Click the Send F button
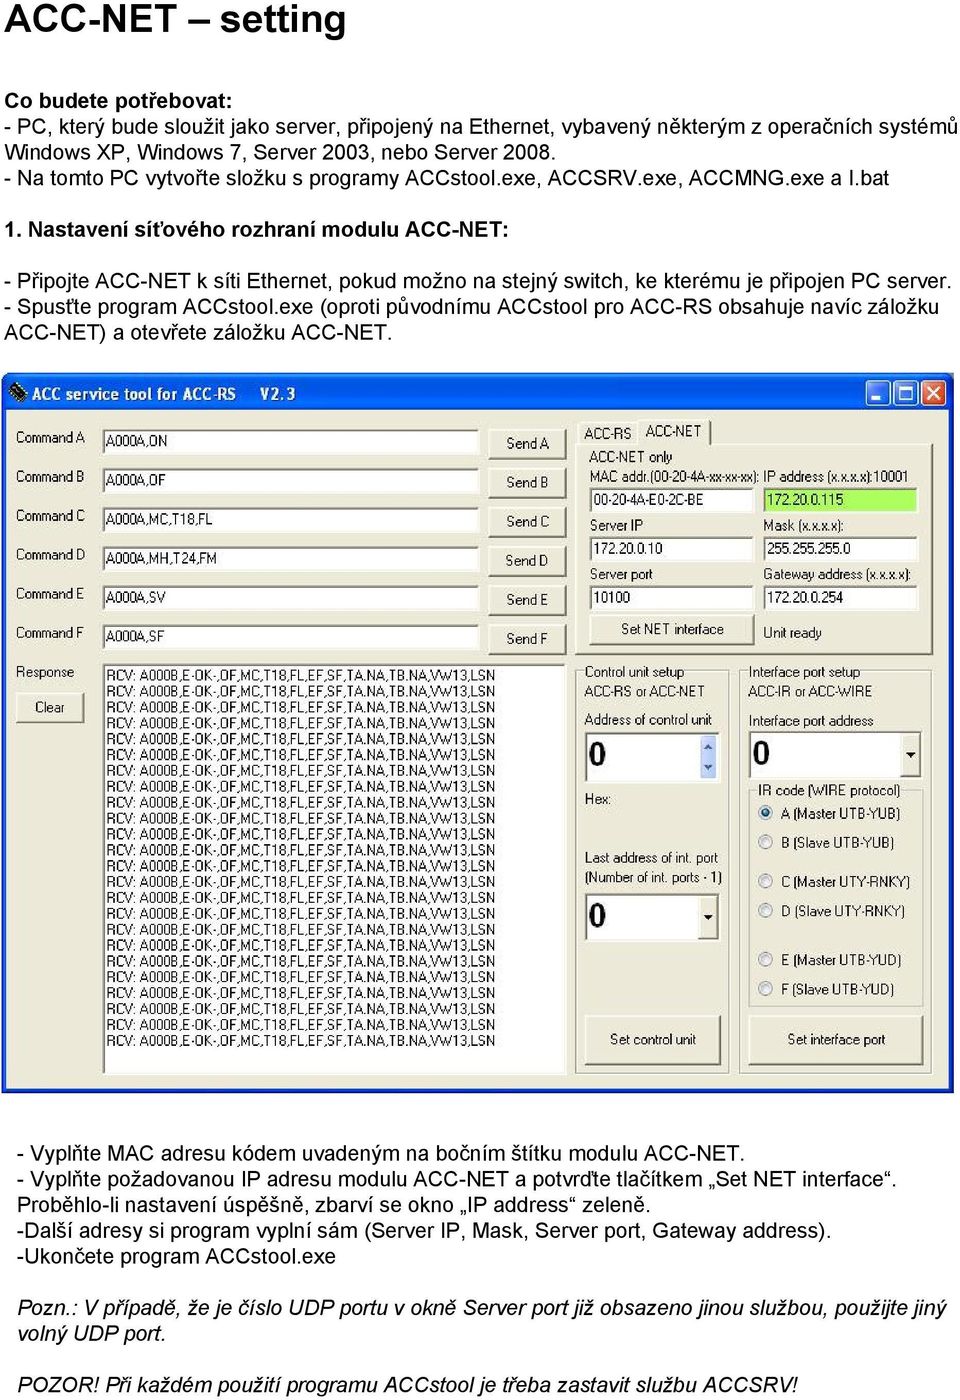The width and height of the screenshot is (960, 1400). click(x=527, y=638)
